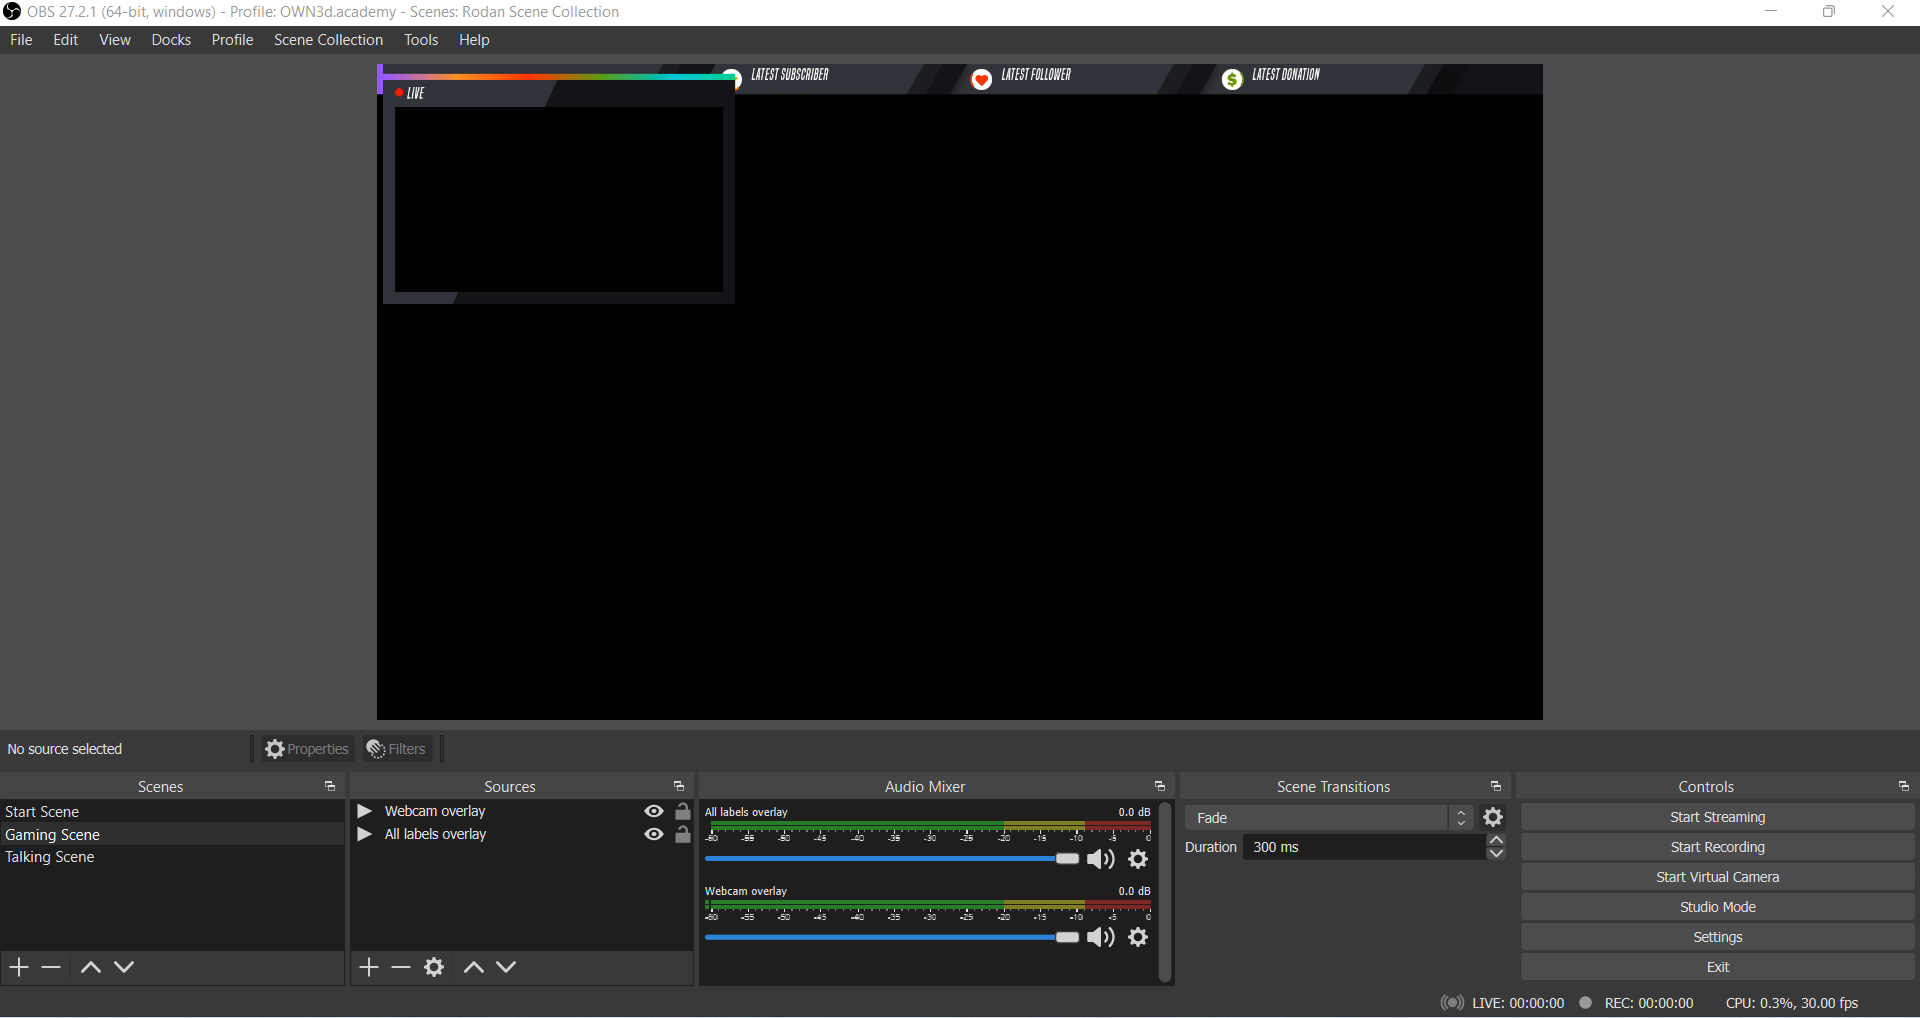Move source down with arrow icon
Image resolution: width=1920 pixels, height=1018 pixels.
[x=507, y=967]
